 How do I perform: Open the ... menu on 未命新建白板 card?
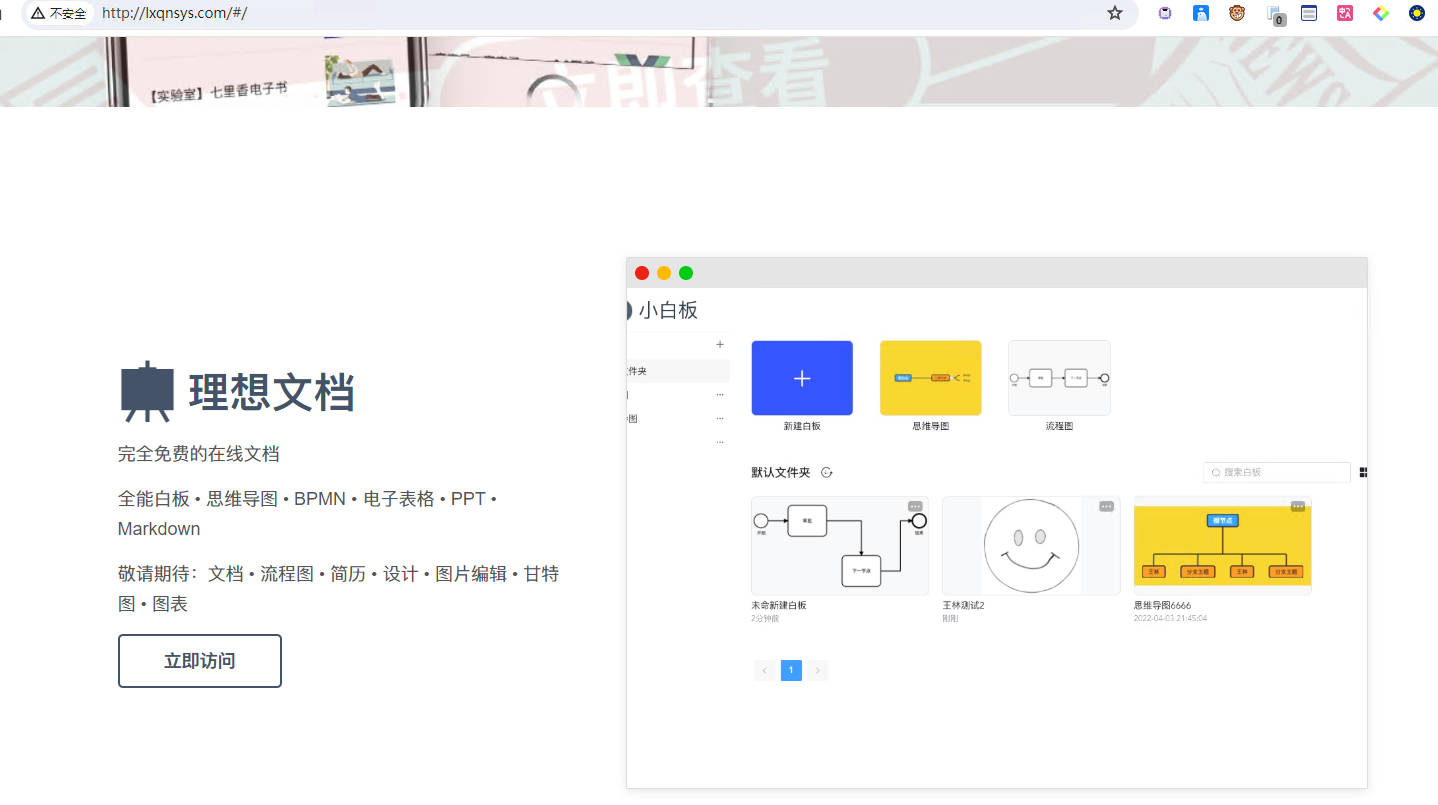tap(915, 507)
